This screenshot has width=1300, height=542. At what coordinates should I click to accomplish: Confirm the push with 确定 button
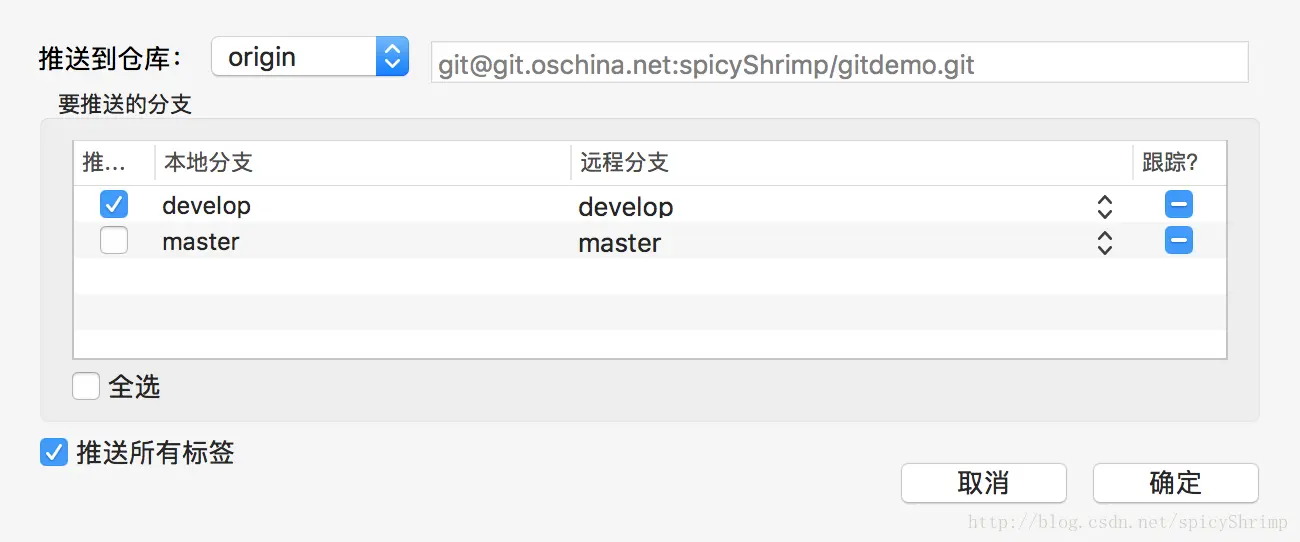[1175, 483]
